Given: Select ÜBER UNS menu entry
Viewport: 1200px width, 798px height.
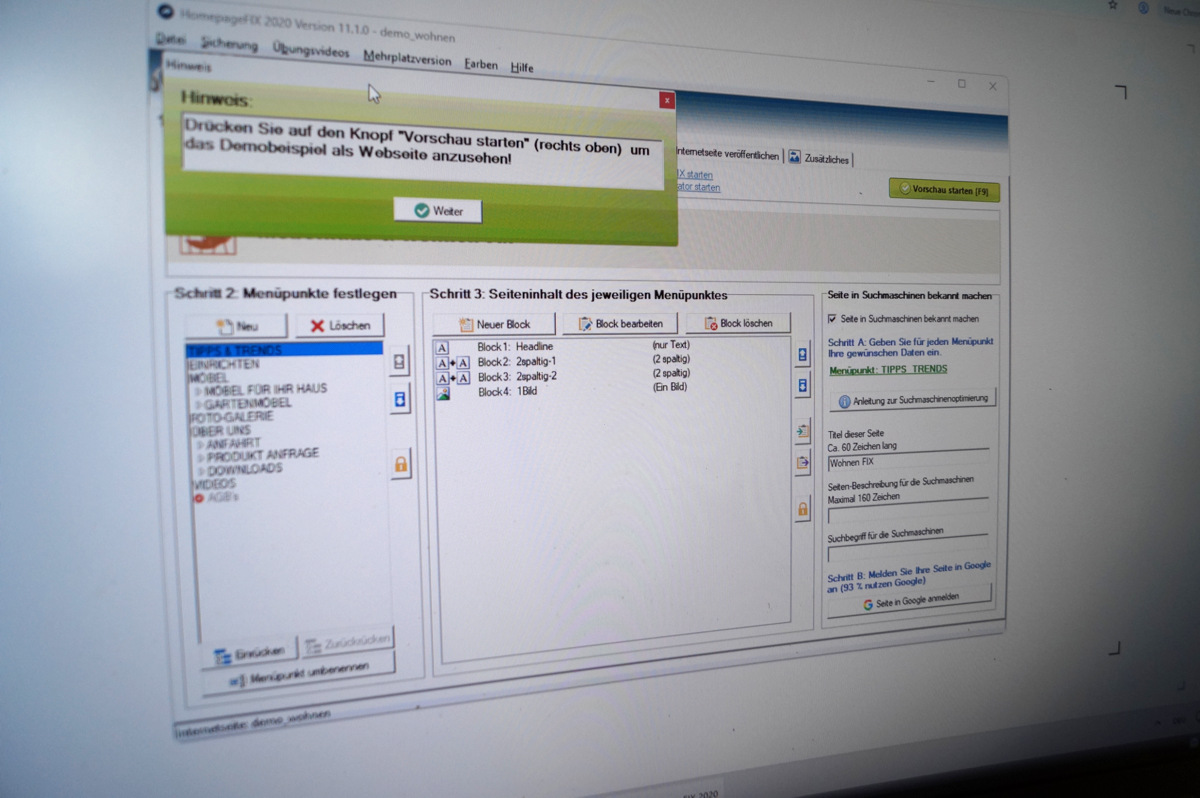Looking at the screenshot, I should (220, 429).
